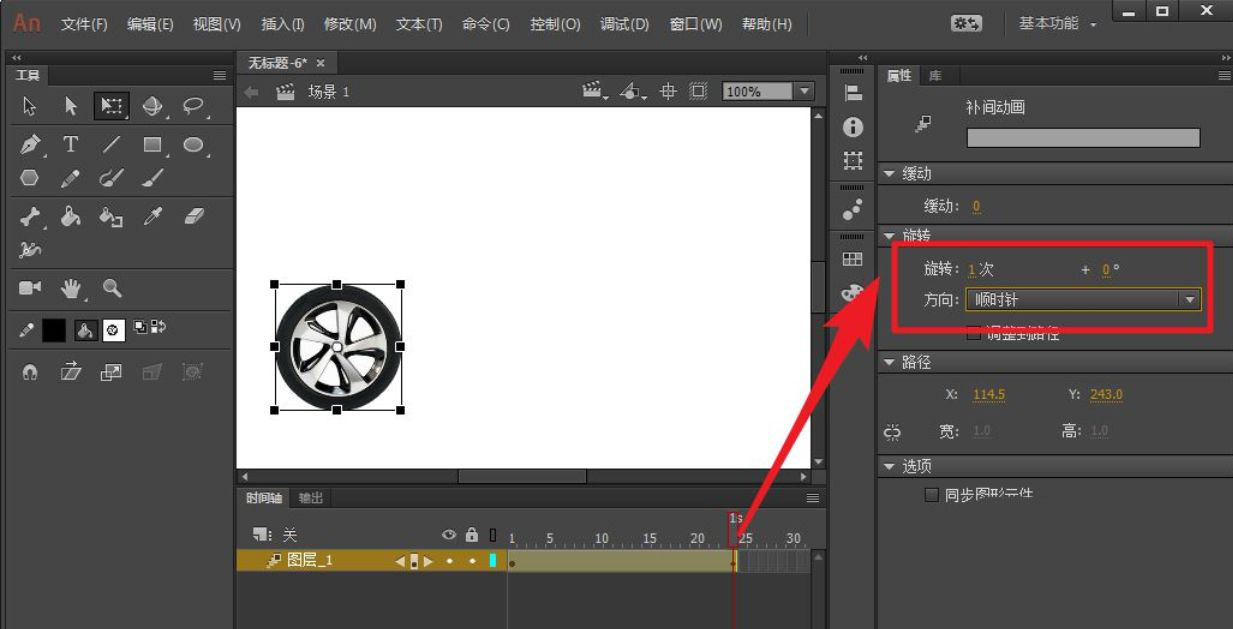Toggle 图层_1 cyan outline color square
The height and width of the screenshot is (629, 1233).
(493, 561)
